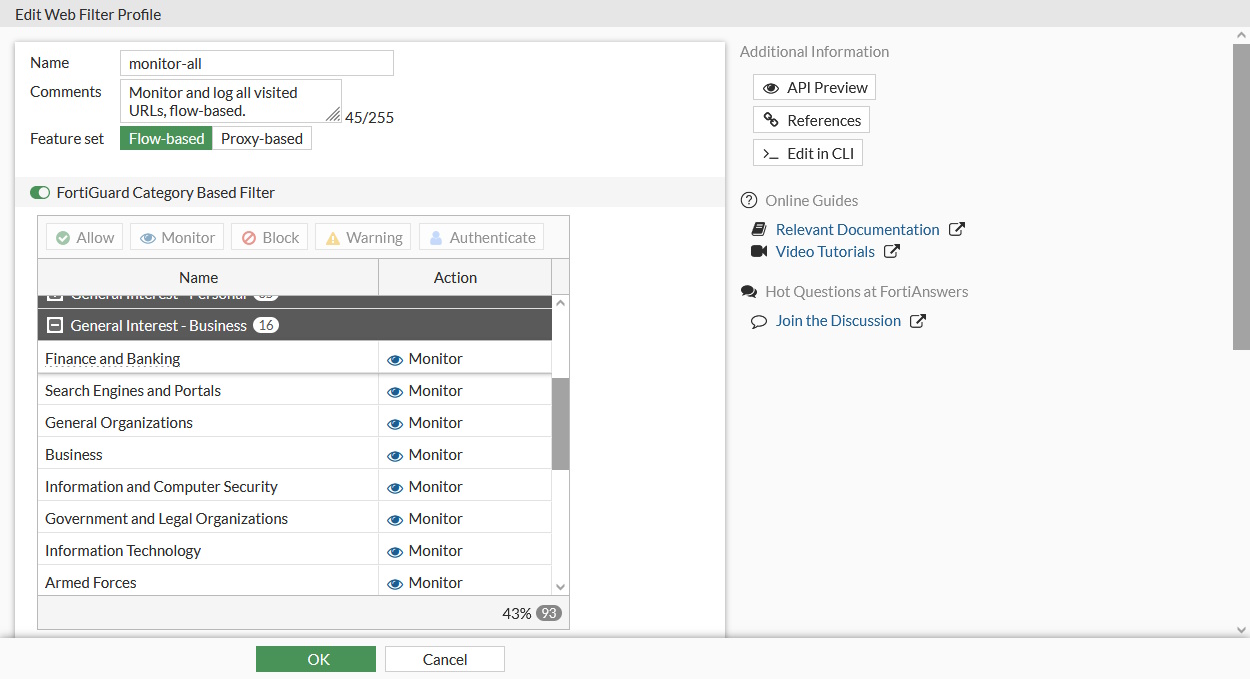Click the Monitor eye icon for Search Engines and Portals

point(395,391)
